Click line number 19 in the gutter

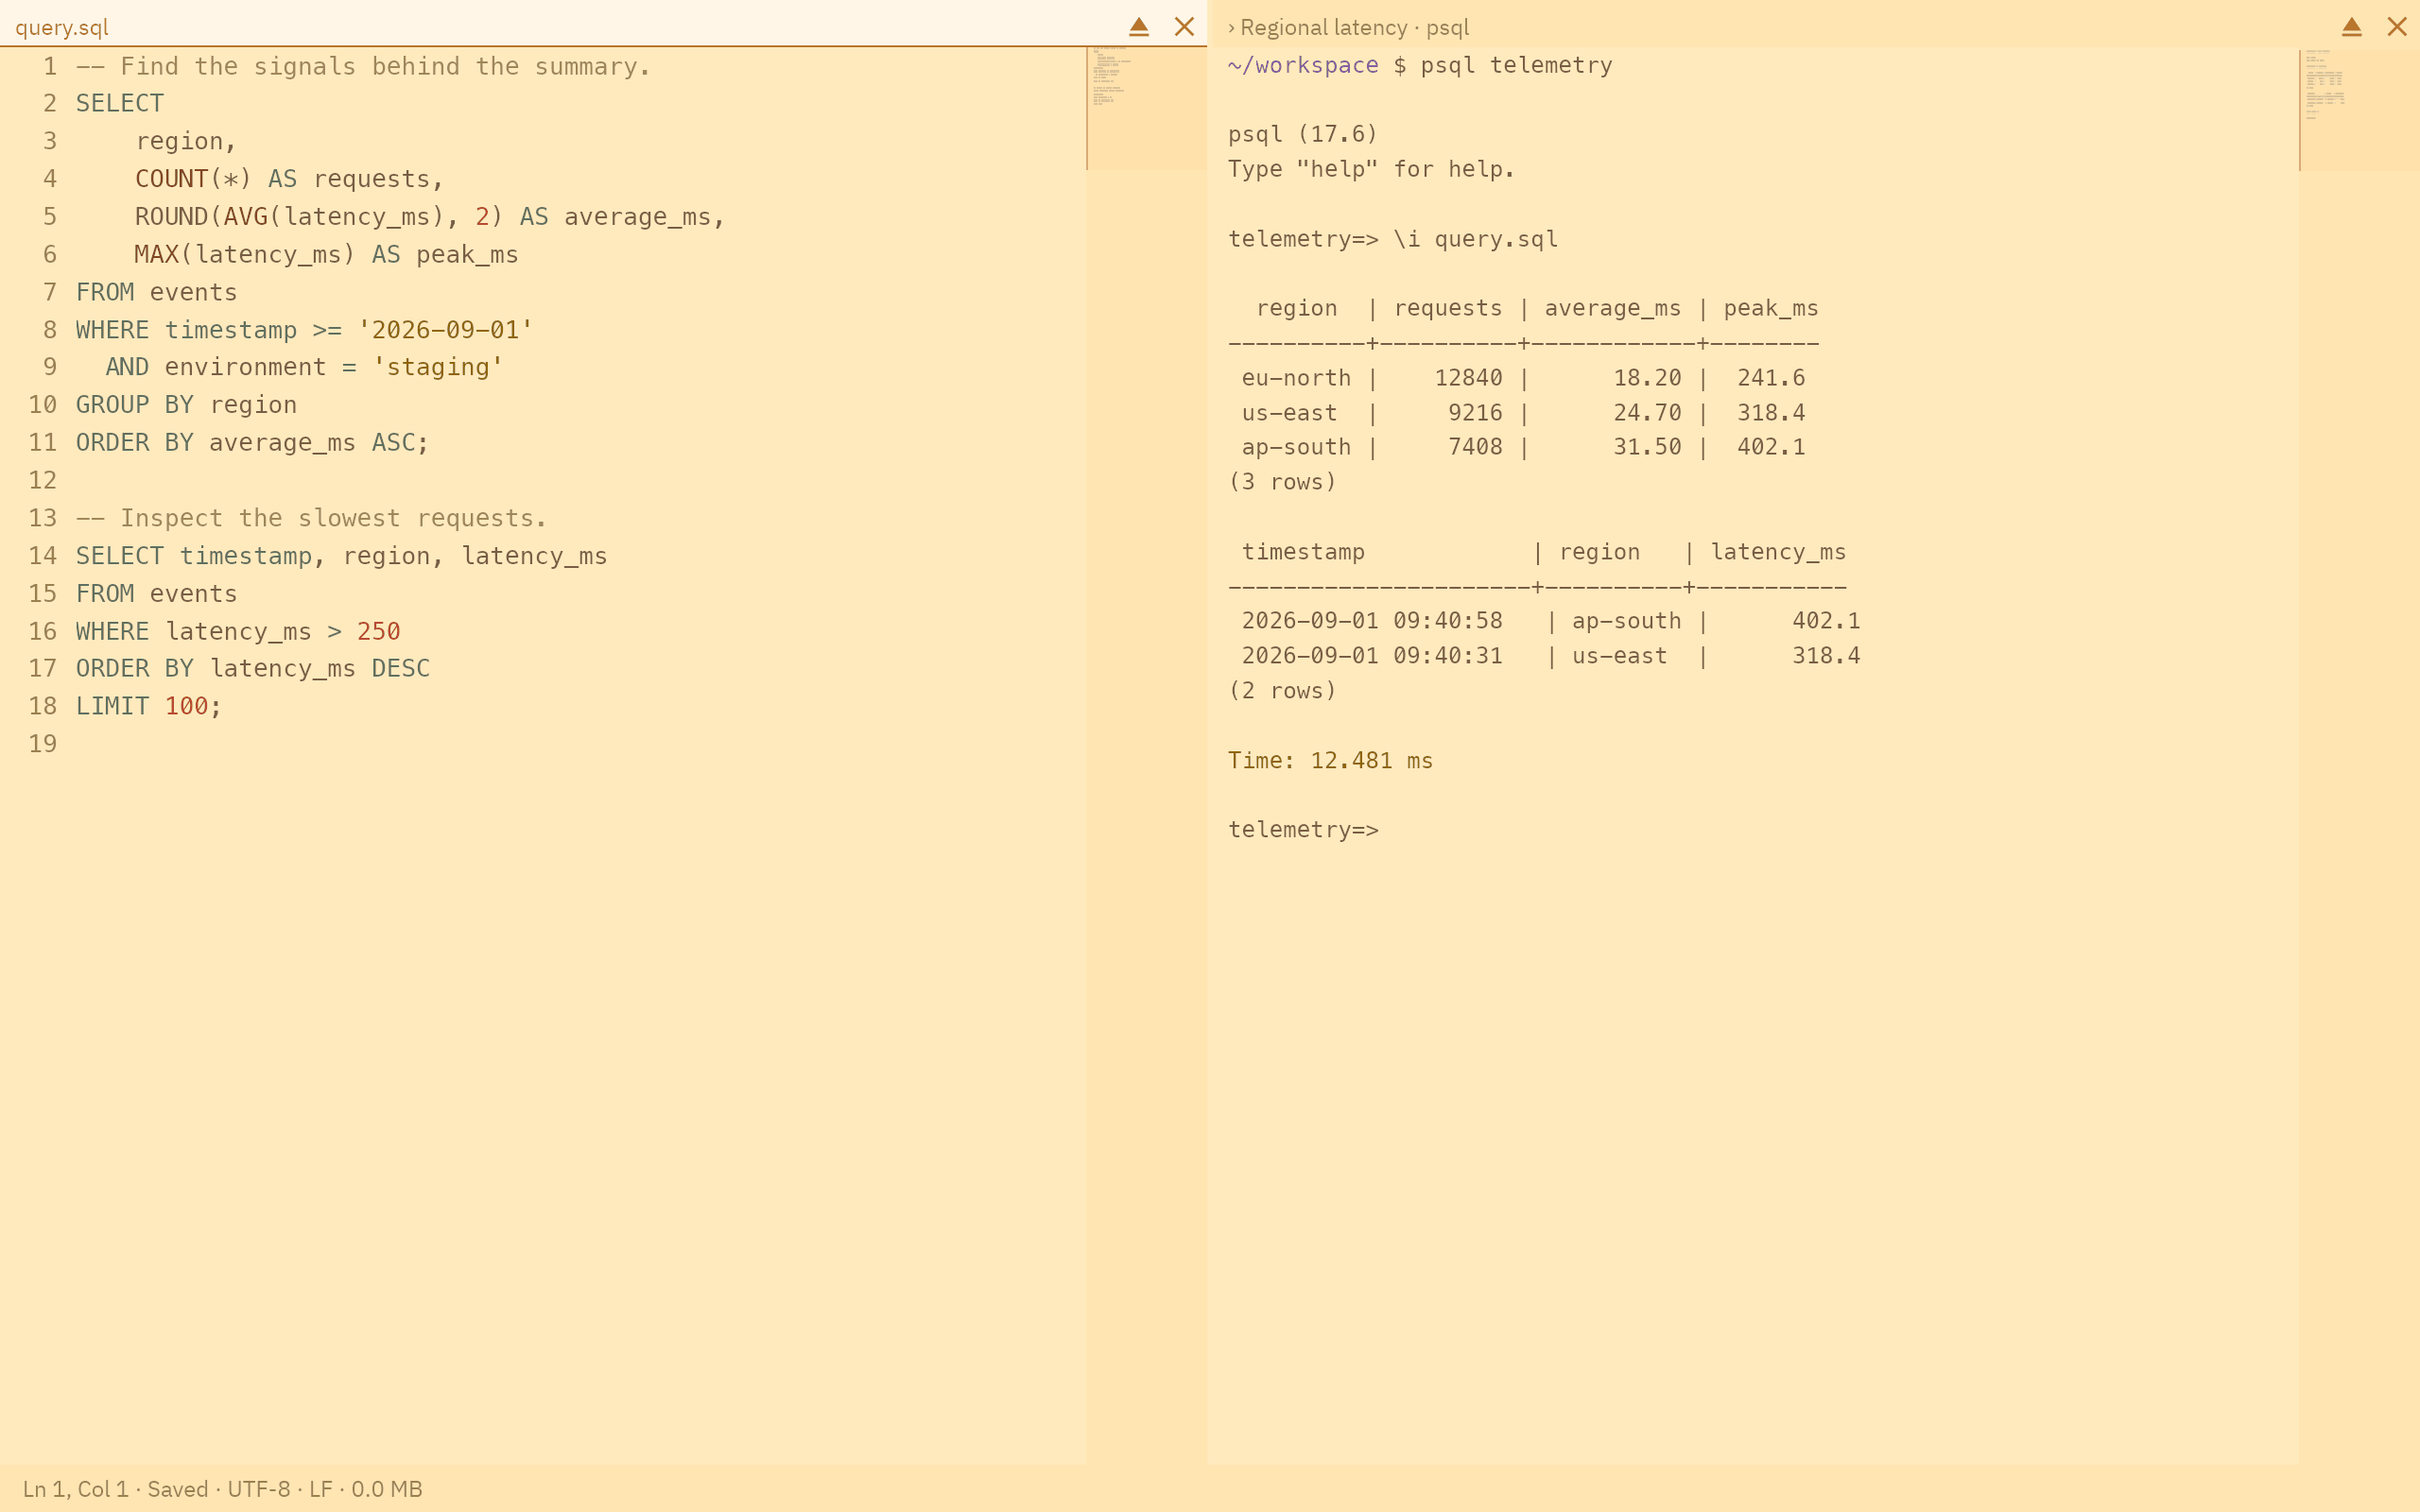tap(43, 744)
